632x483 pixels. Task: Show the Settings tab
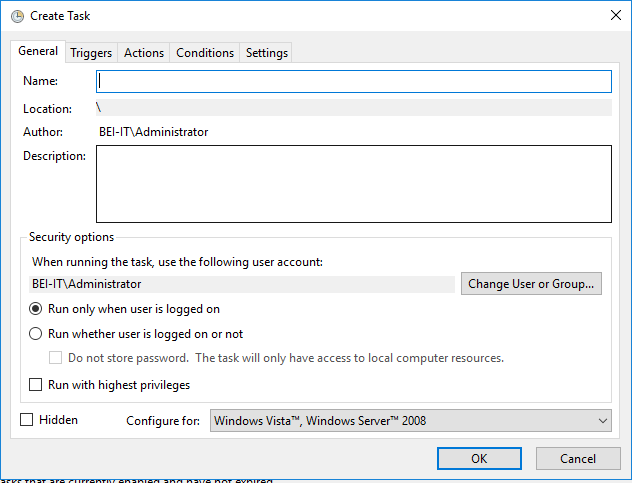(266, 53)
